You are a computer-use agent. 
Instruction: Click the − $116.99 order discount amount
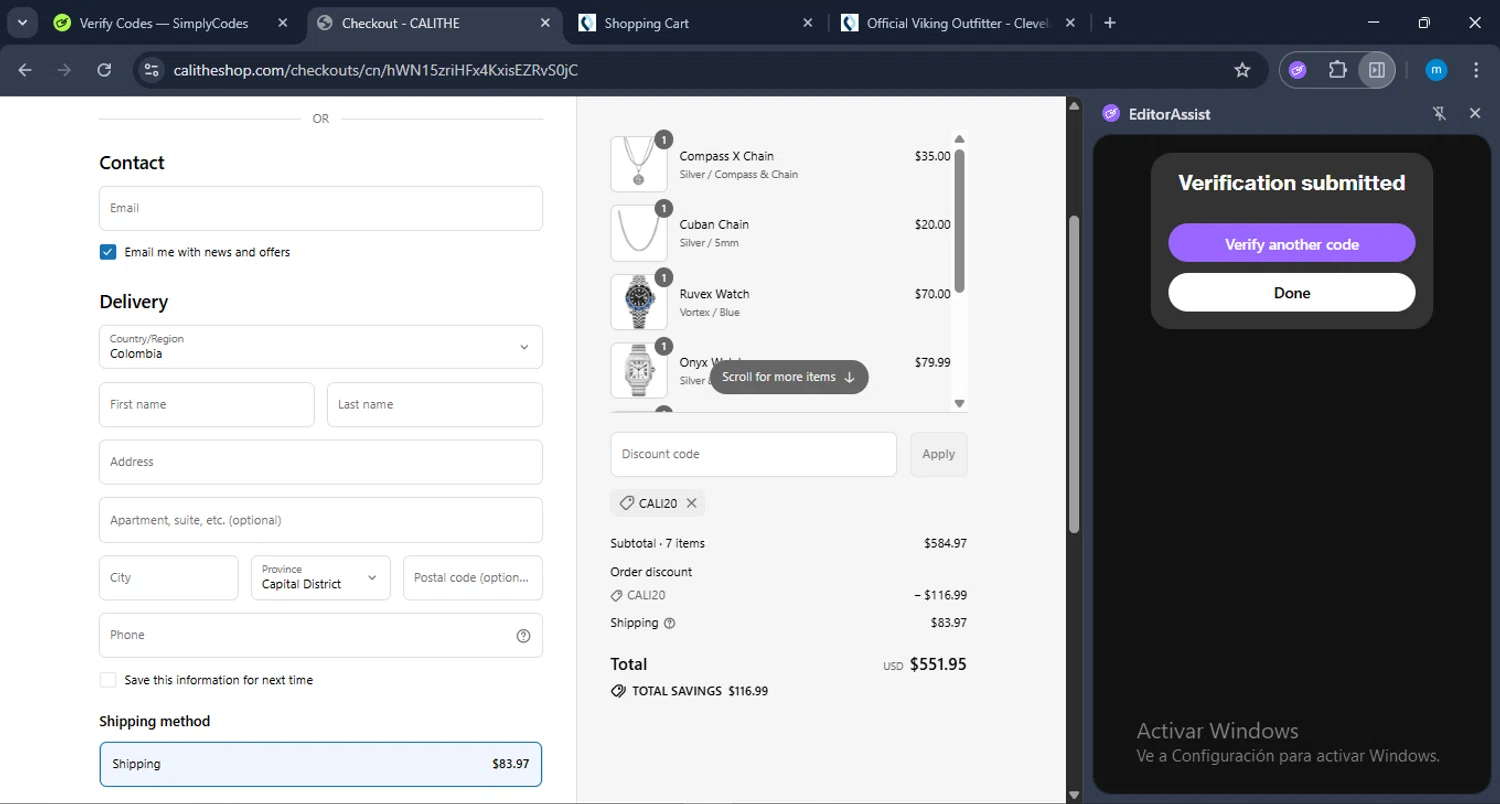(x=940, y=595)
